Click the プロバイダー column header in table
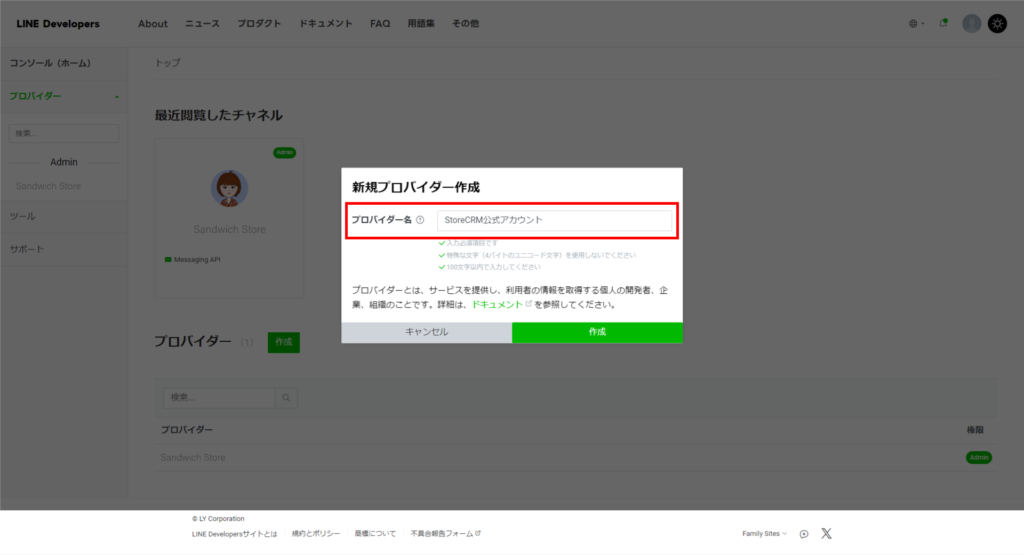1024x555 pixels. tap(187, 430)
